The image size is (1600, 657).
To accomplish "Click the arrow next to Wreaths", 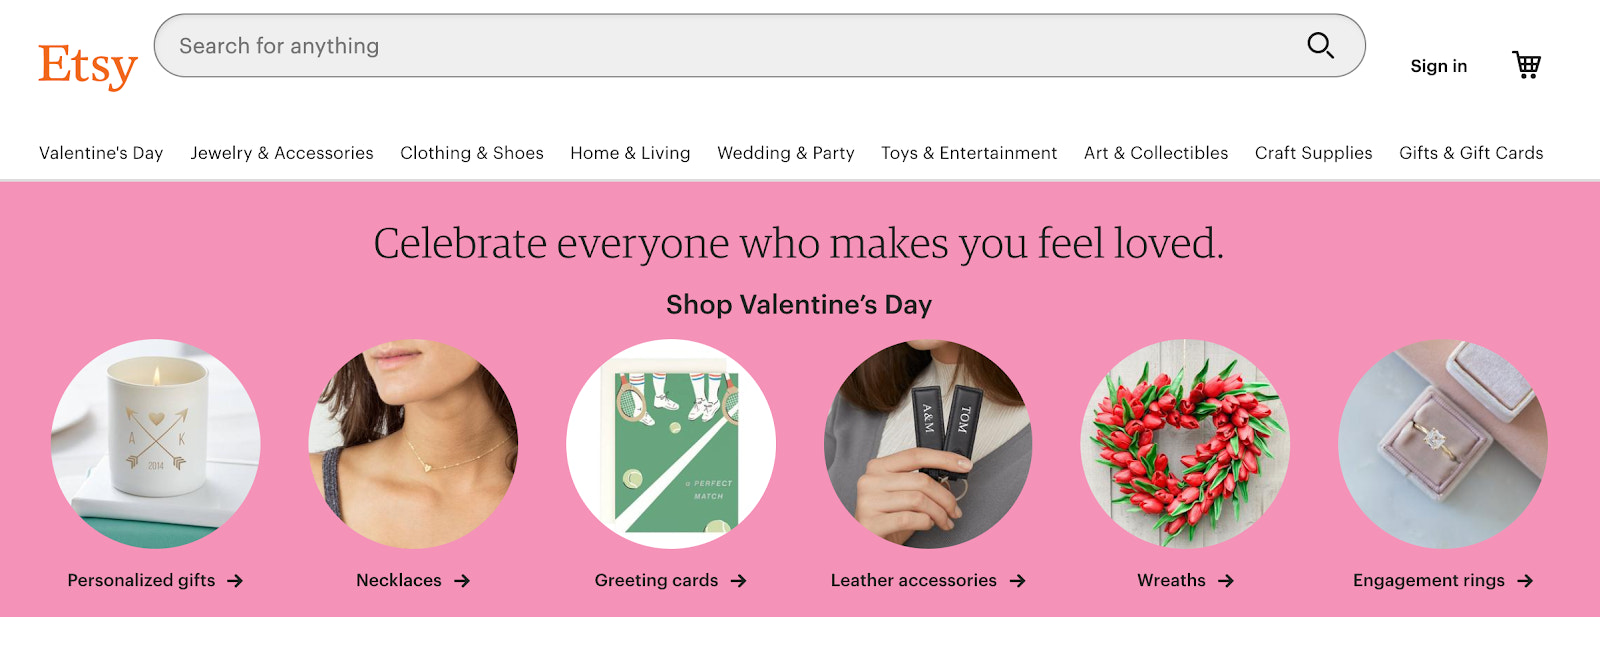I will [x=1228, y=580].
